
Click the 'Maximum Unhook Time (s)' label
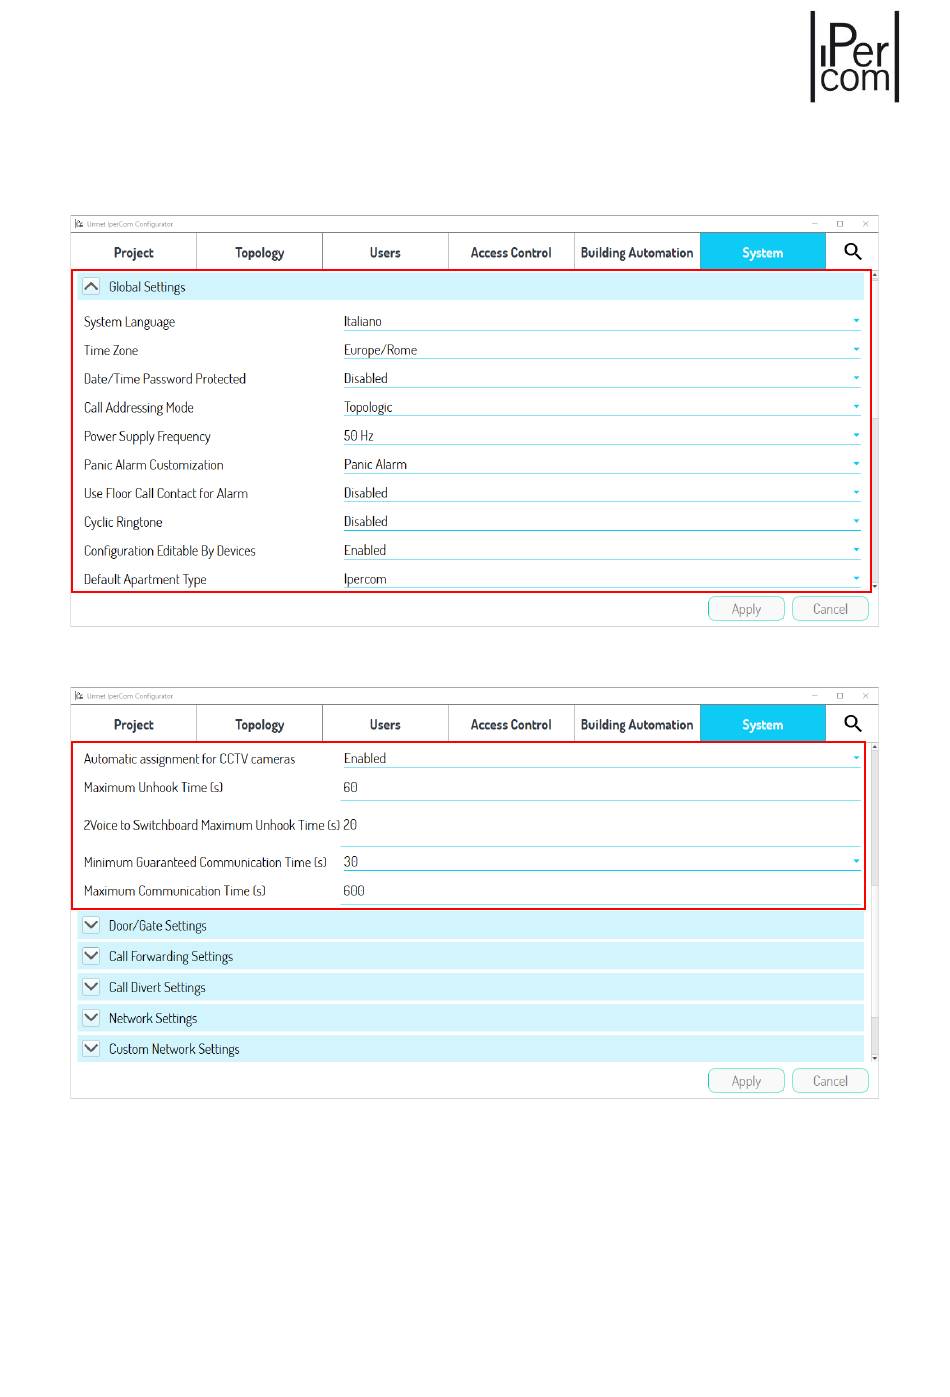pyautogui.click(x=153, y=788)
